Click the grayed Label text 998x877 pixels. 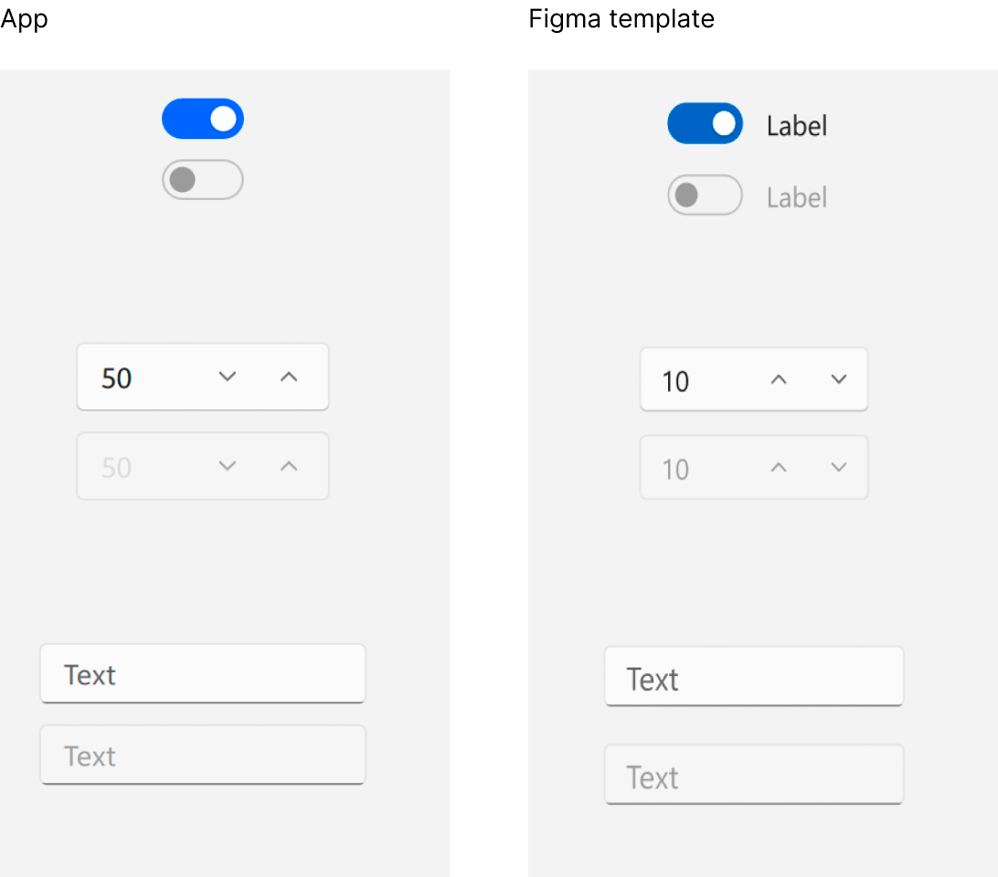pos(796,197)
